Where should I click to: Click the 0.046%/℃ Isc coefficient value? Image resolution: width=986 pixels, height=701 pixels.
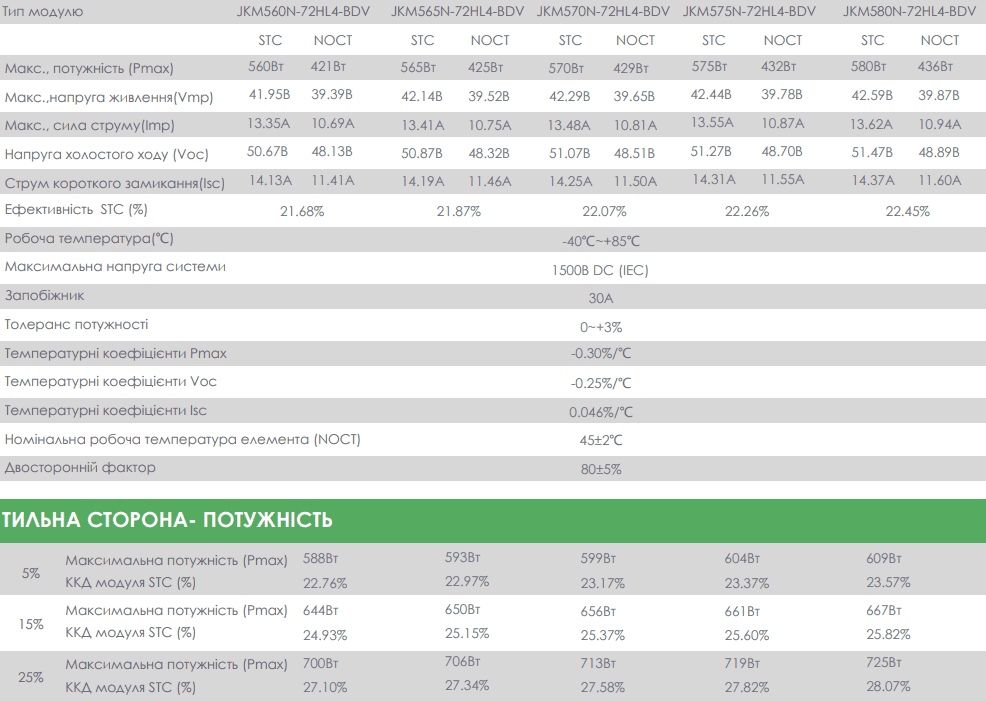[x=601, y=412]
